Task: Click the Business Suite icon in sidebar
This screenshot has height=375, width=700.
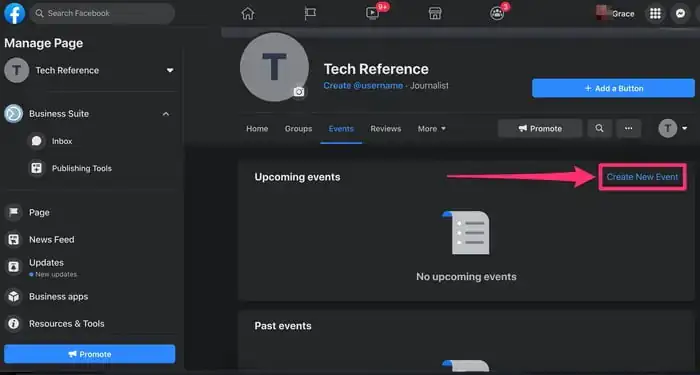Action: [x=13, y=114]
